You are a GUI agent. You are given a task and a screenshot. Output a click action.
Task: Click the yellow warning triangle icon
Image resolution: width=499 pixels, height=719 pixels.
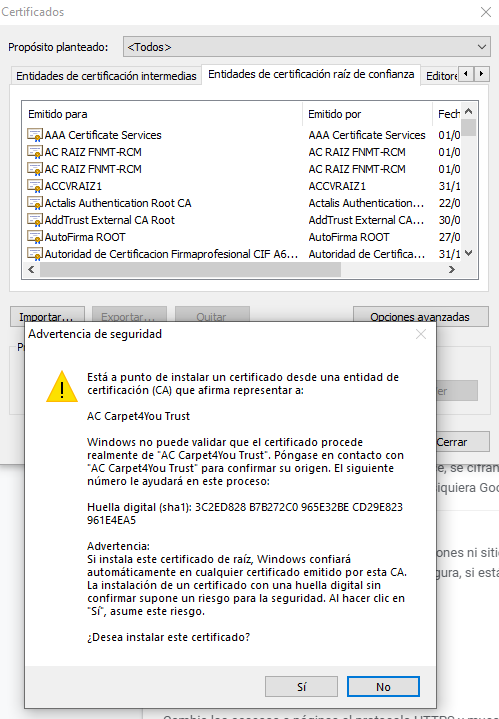tap(62, 387)
